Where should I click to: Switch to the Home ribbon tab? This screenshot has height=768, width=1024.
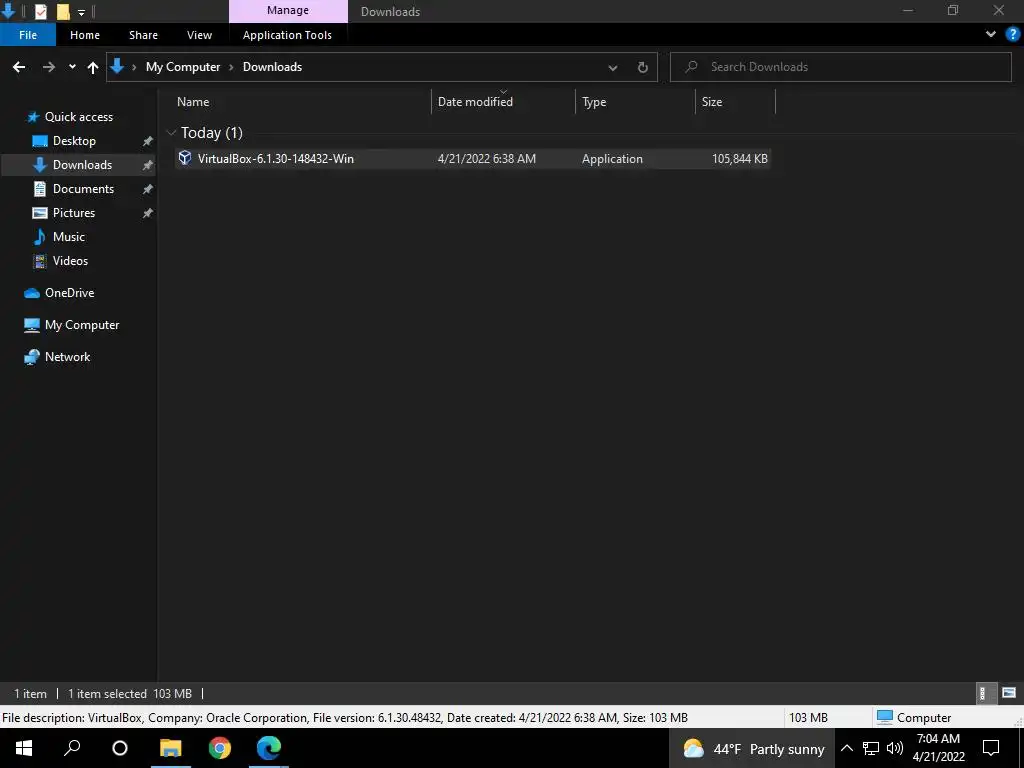(85, 35)
